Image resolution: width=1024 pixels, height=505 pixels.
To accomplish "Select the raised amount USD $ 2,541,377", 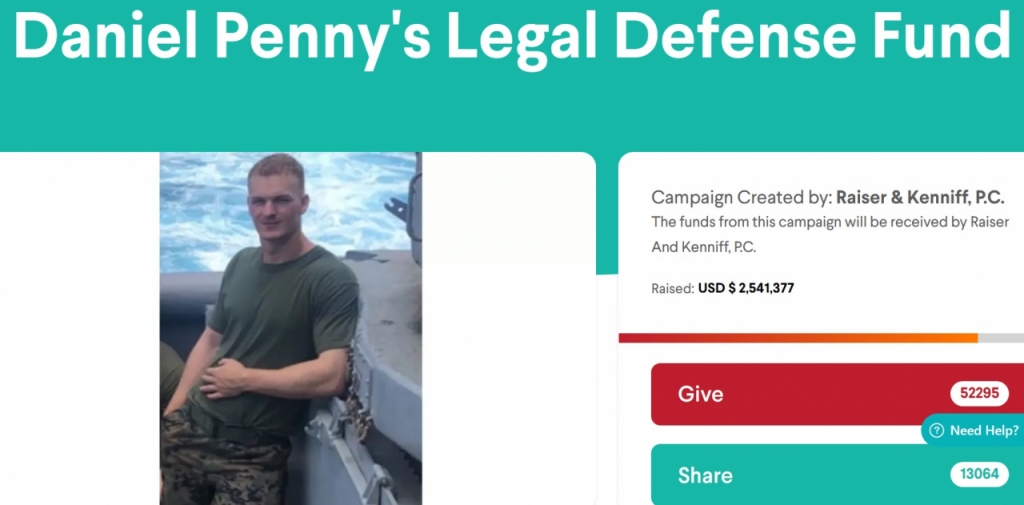I will click(x=746, y=288).
